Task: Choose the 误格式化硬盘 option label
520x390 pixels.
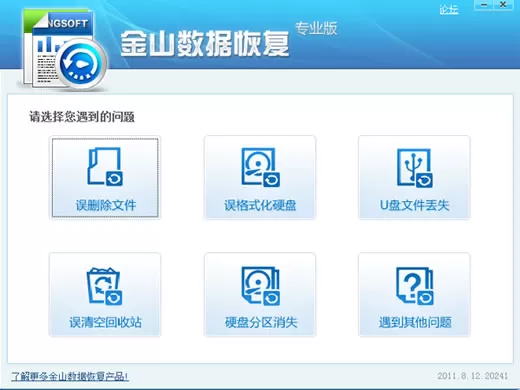Action: tap(260, 205)
